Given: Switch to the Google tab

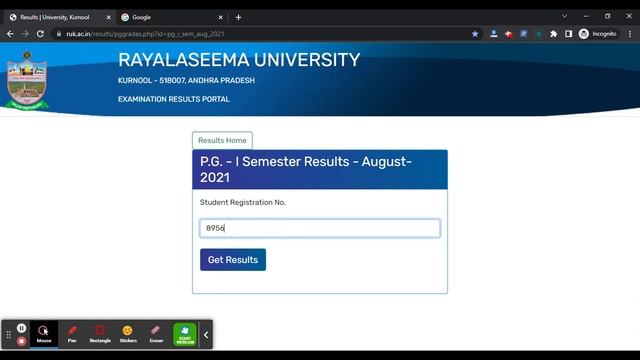Looking at the screenshot, I should pyautogui.click(x=171, y=18).
